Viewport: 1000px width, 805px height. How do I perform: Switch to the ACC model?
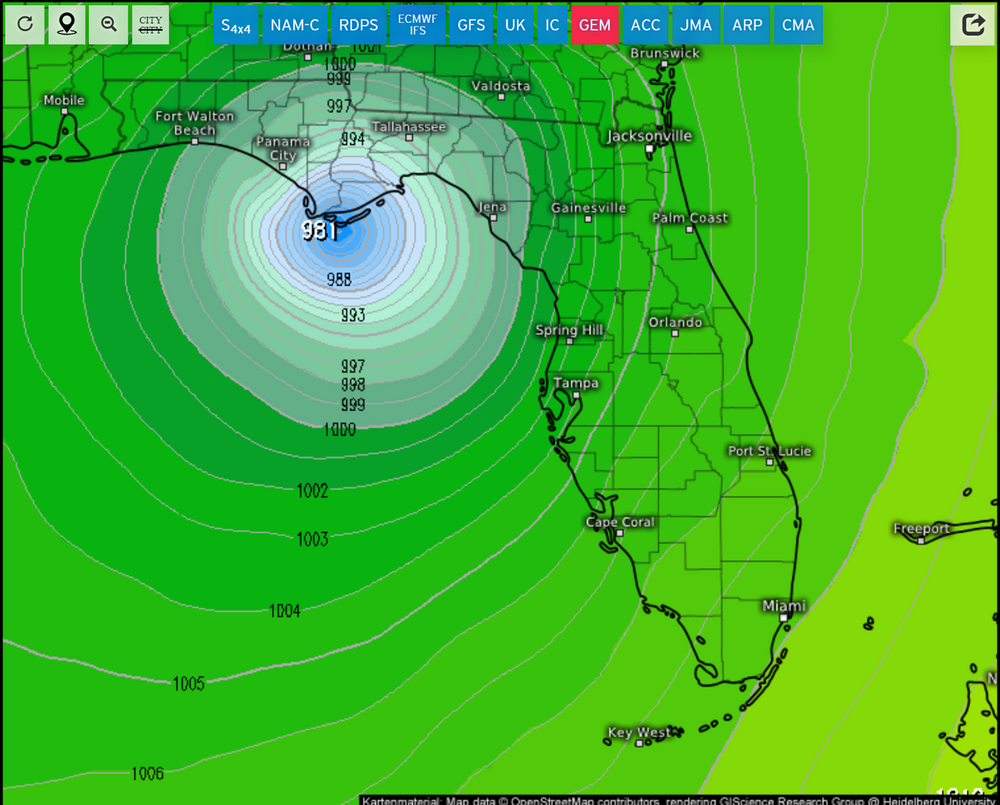click(645, 26)
